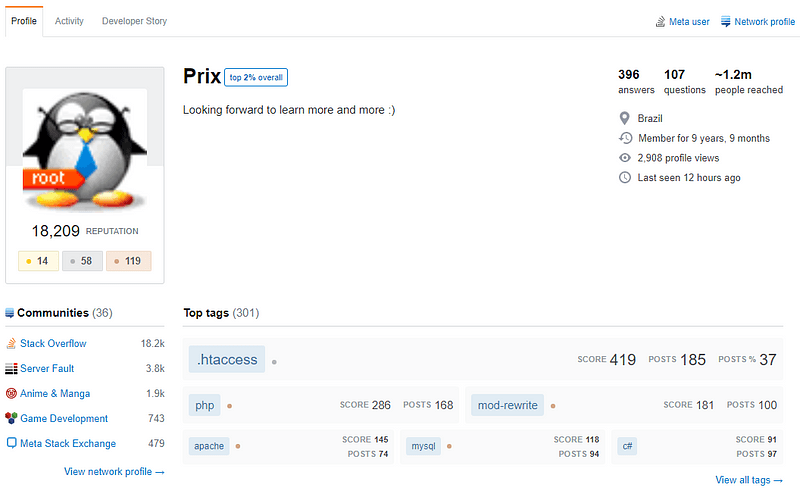Select the apache tag
This screenshot has height=494, width=800.
(x=209, y=446)
